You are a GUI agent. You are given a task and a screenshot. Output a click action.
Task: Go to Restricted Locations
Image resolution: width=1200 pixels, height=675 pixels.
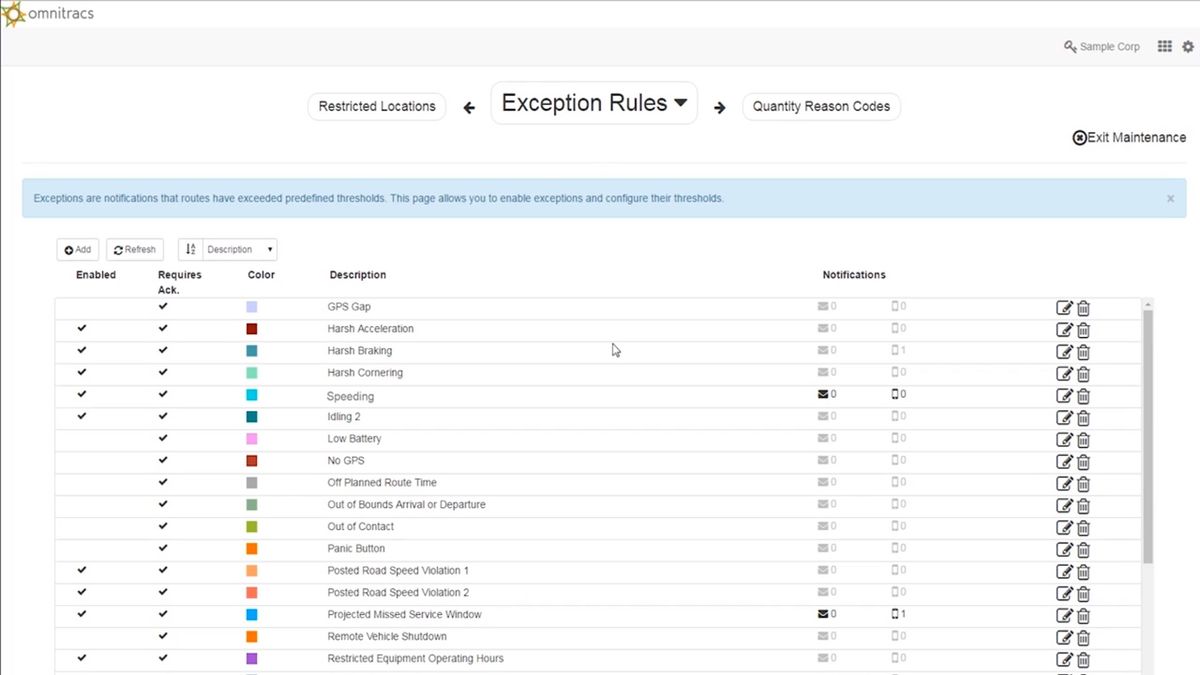[x=377, y=107]
